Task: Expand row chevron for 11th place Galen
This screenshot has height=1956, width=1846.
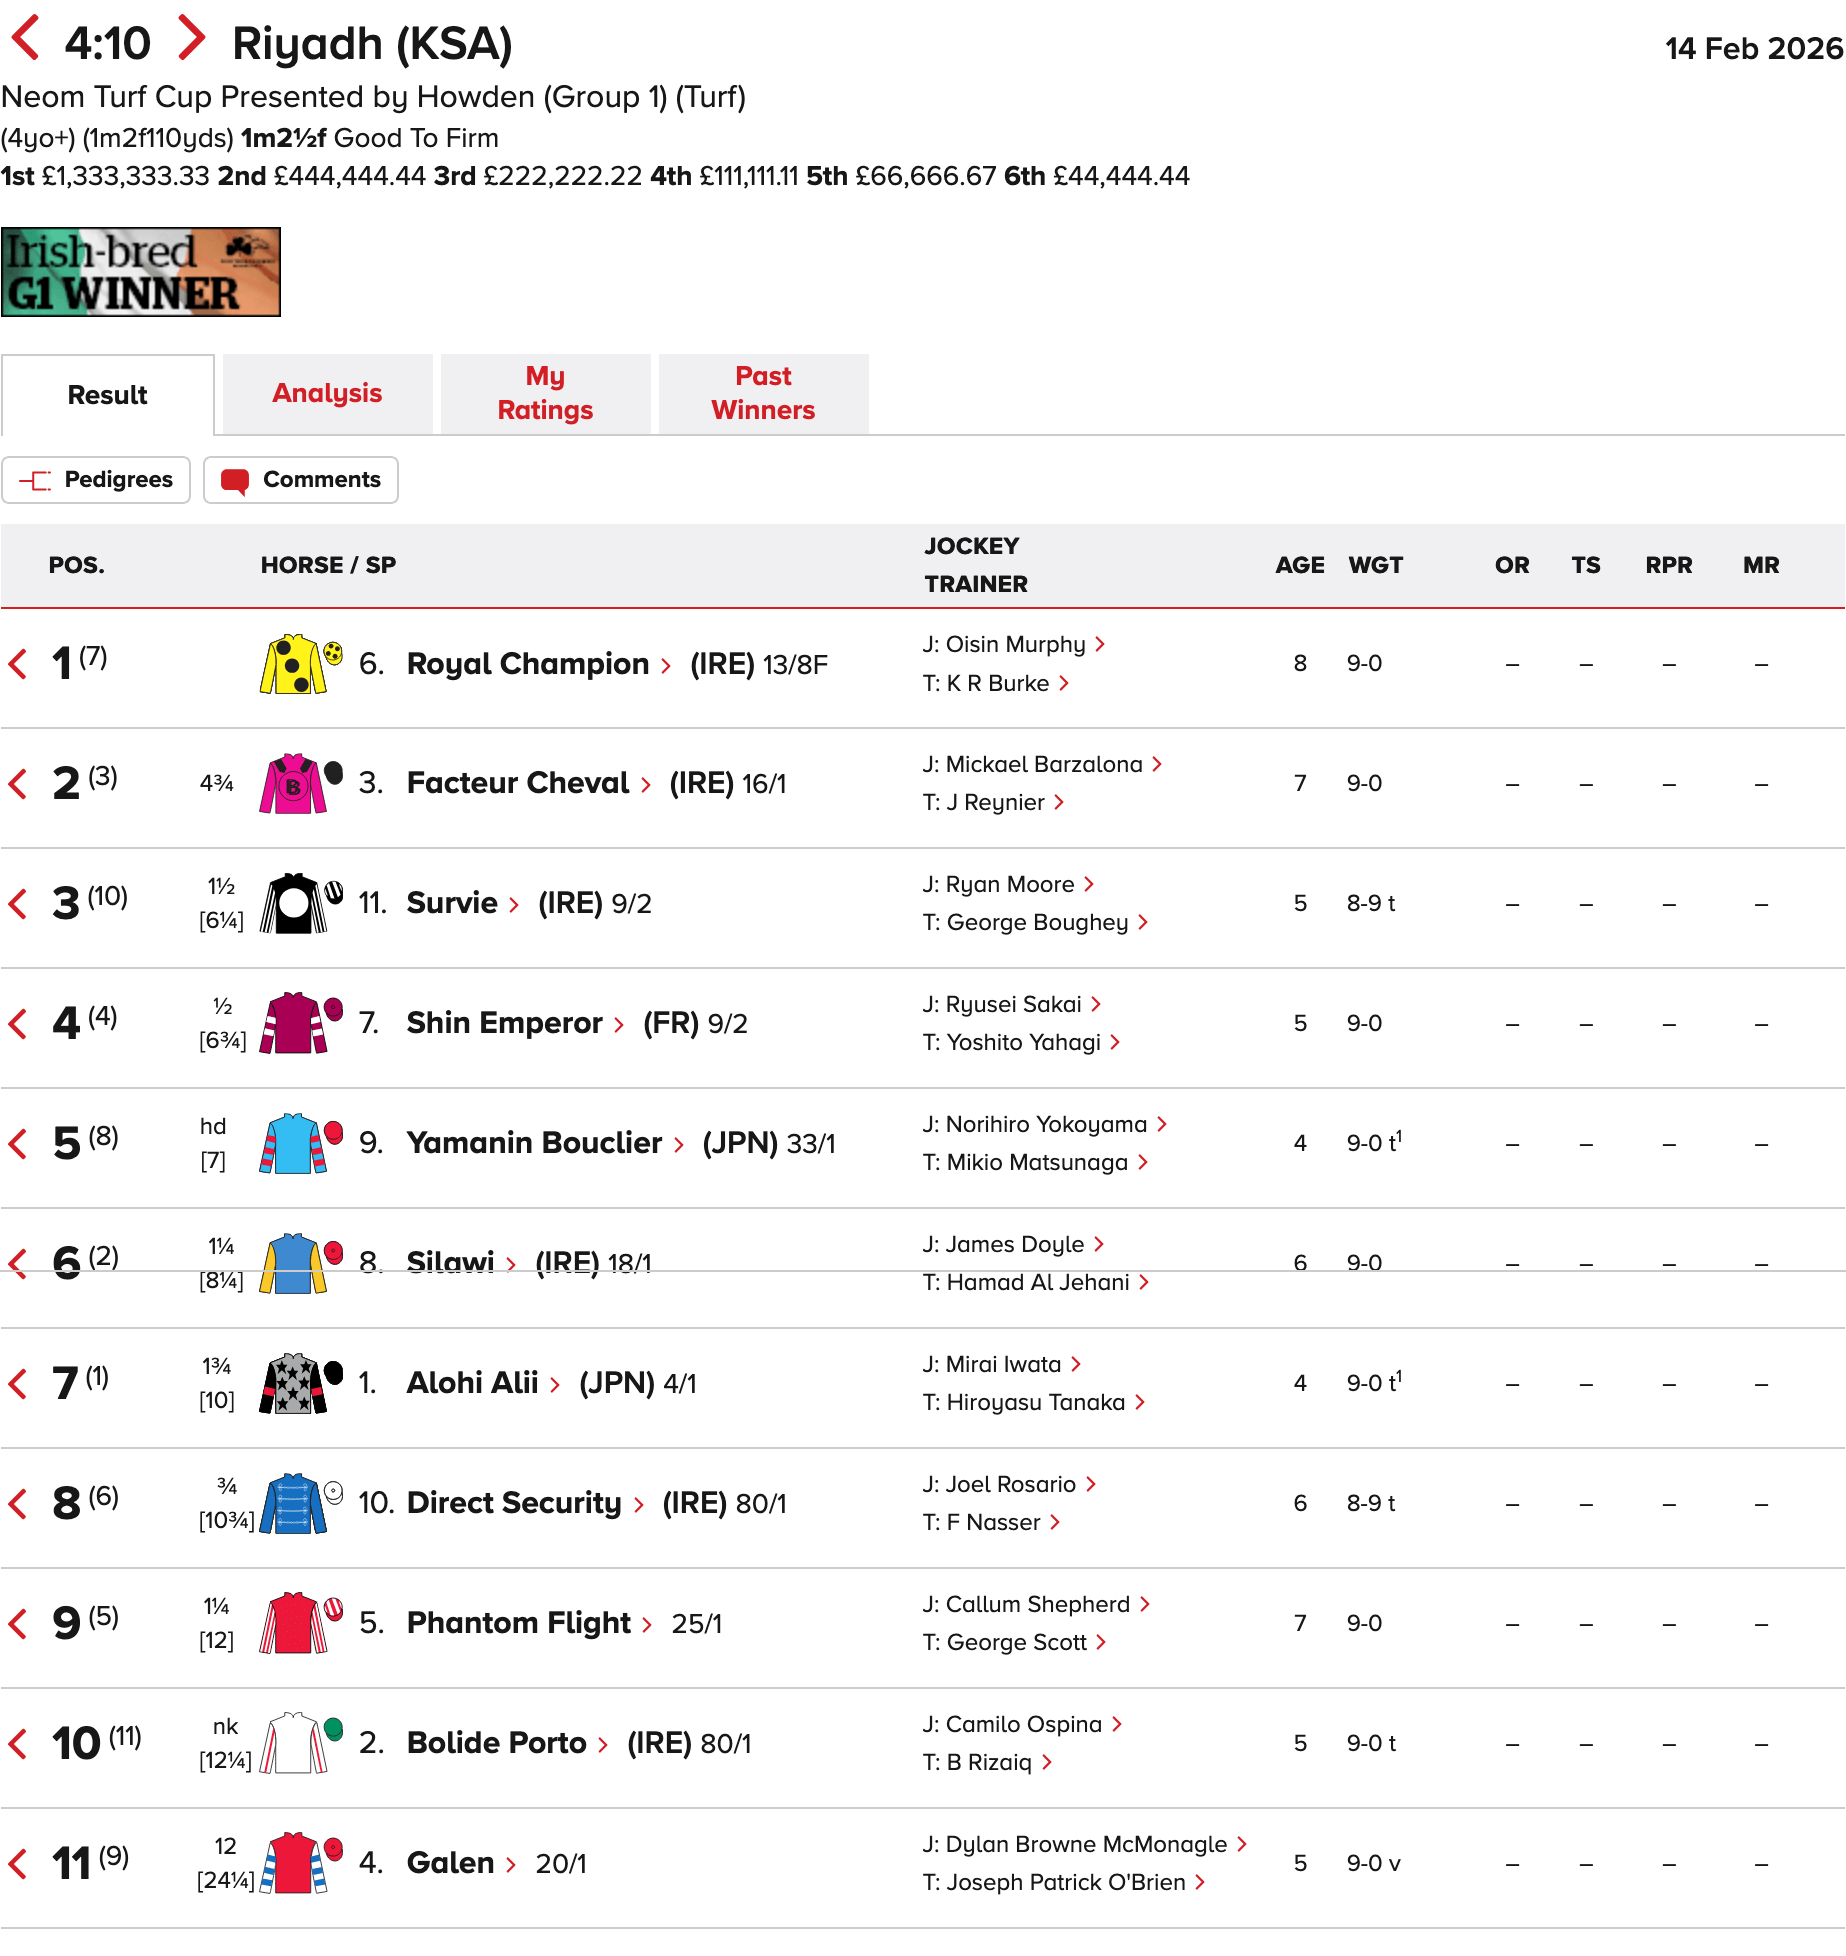Action: [x=18, y=1864]
